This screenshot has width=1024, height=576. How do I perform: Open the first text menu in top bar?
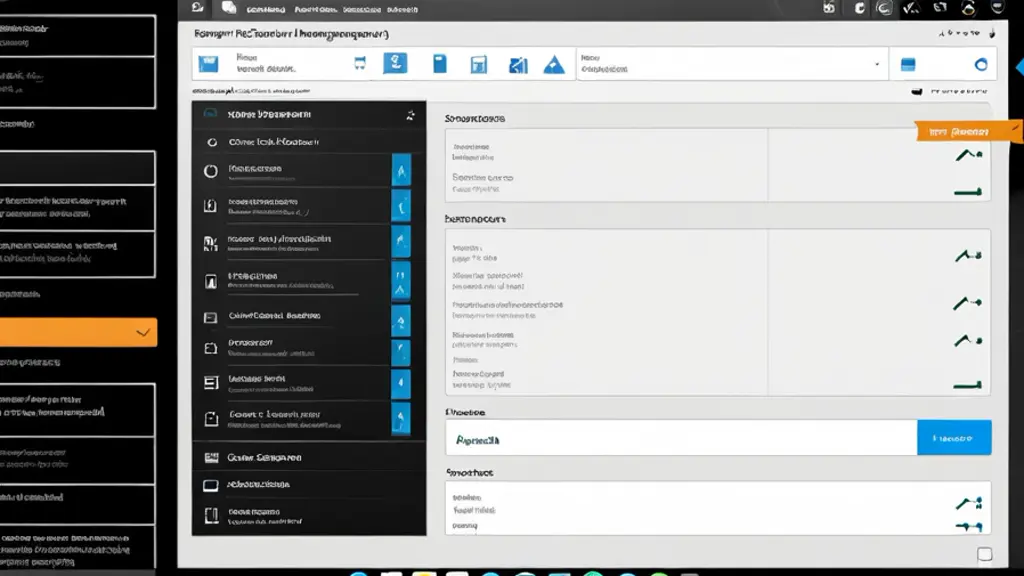tap(266, 10)
